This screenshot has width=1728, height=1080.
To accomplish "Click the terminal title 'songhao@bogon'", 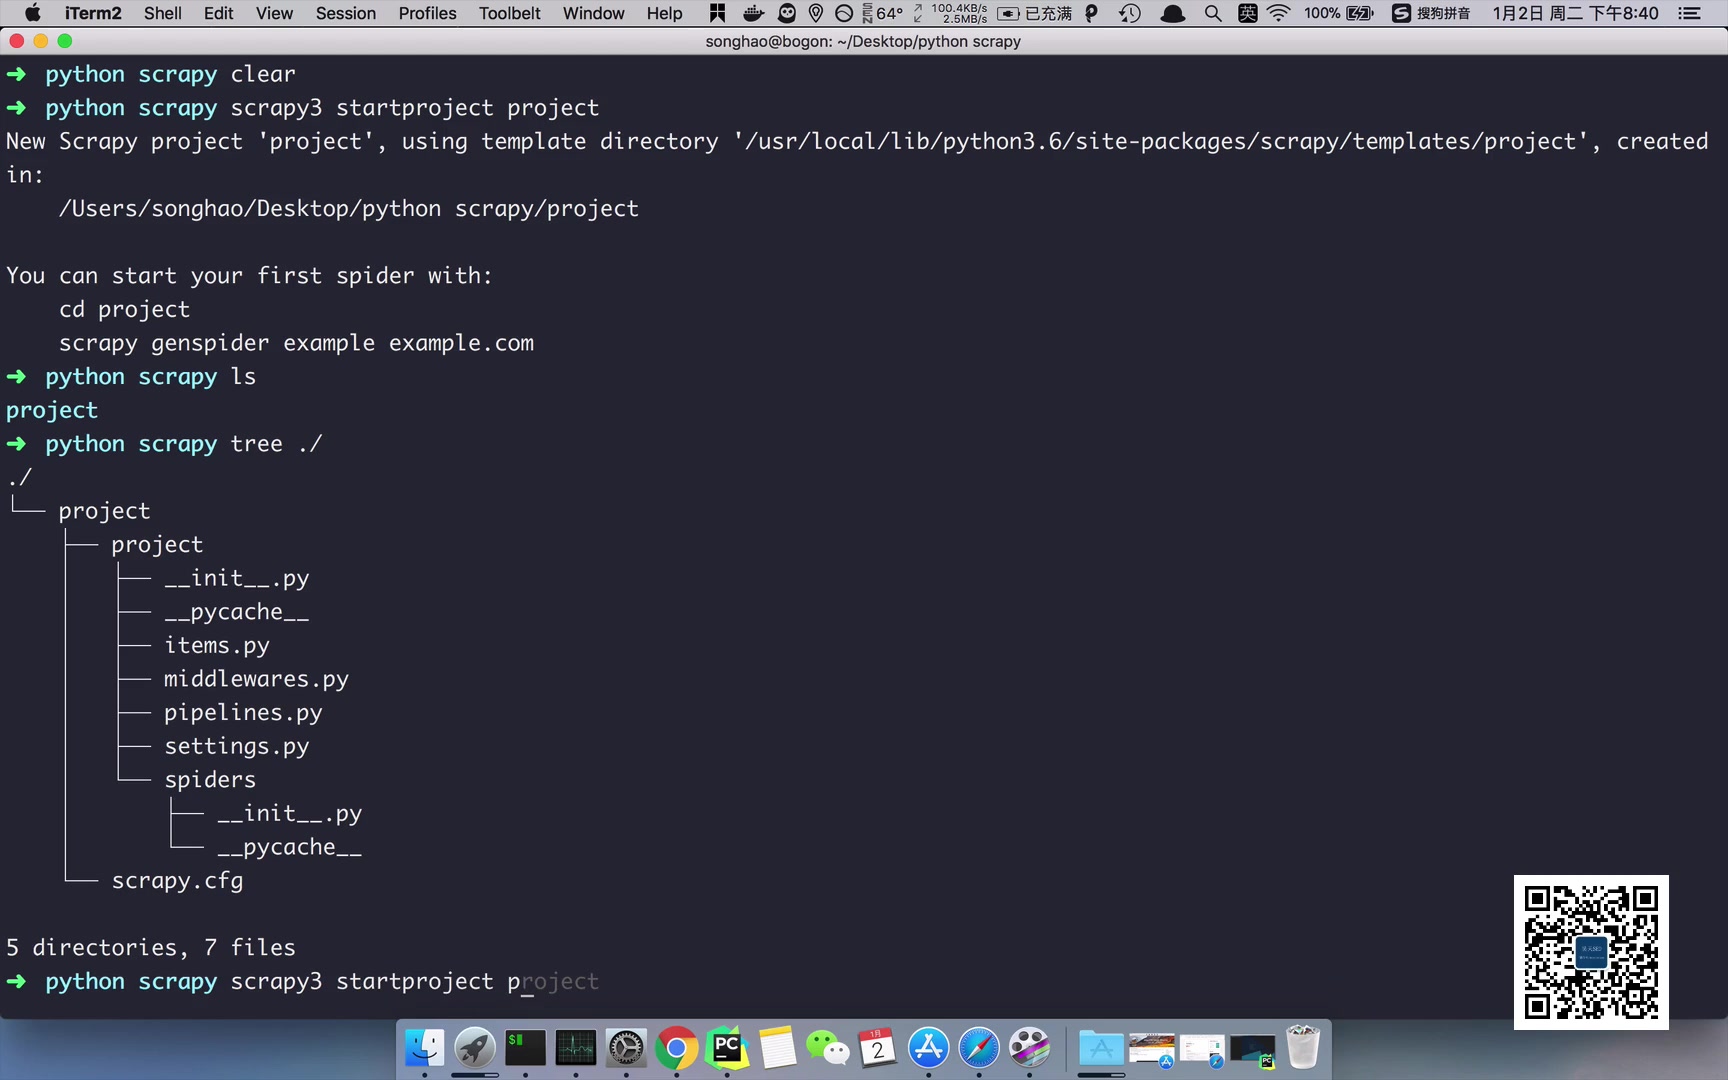I will click(863, 41).
